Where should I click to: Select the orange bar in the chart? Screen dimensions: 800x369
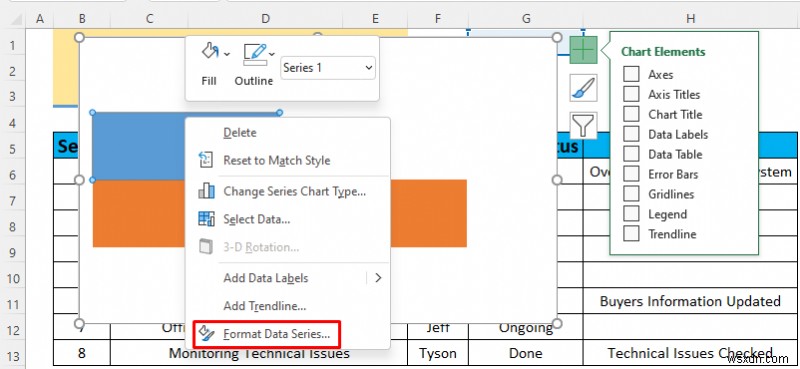429,213
